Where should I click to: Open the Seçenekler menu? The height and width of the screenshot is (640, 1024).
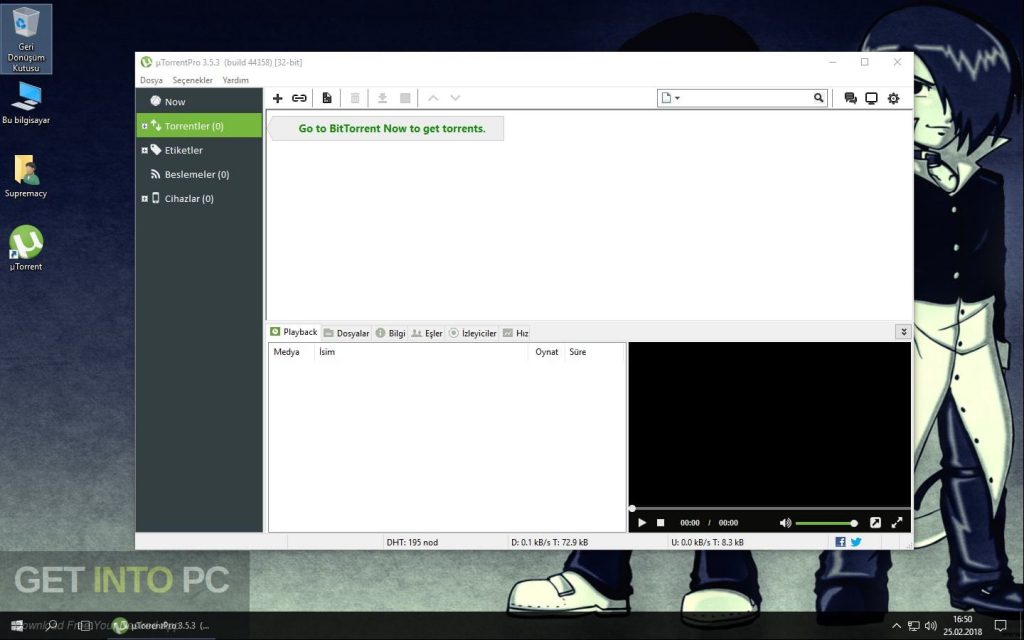193,80
